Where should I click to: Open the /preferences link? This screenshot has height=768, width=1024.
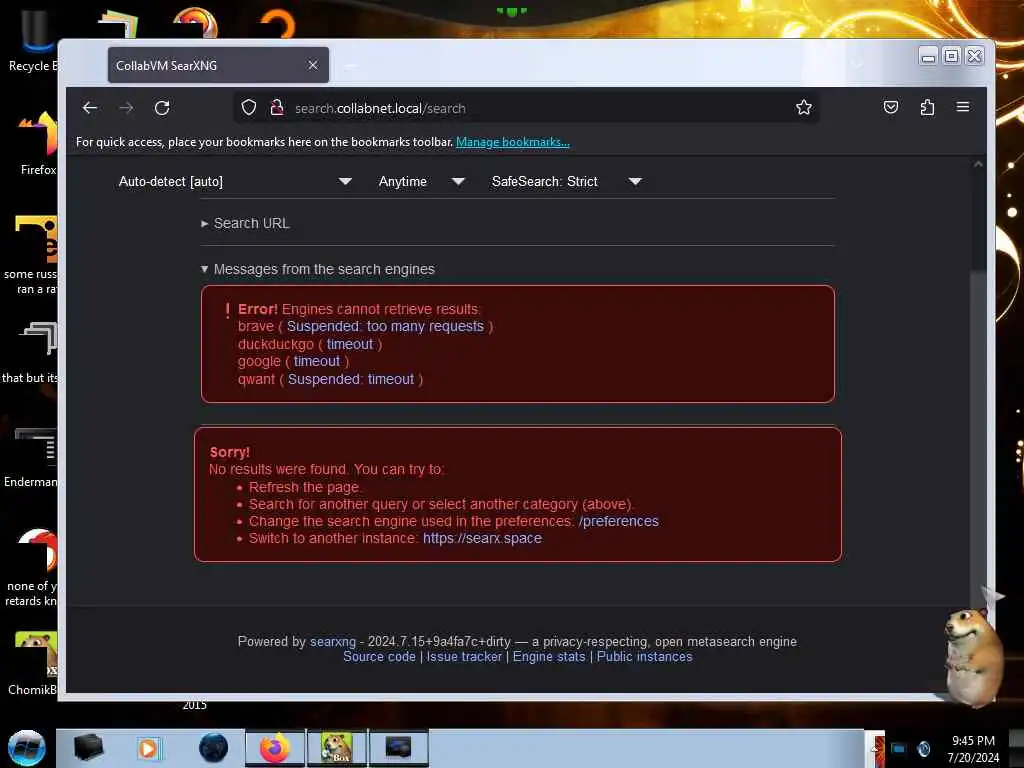point(618,521)
